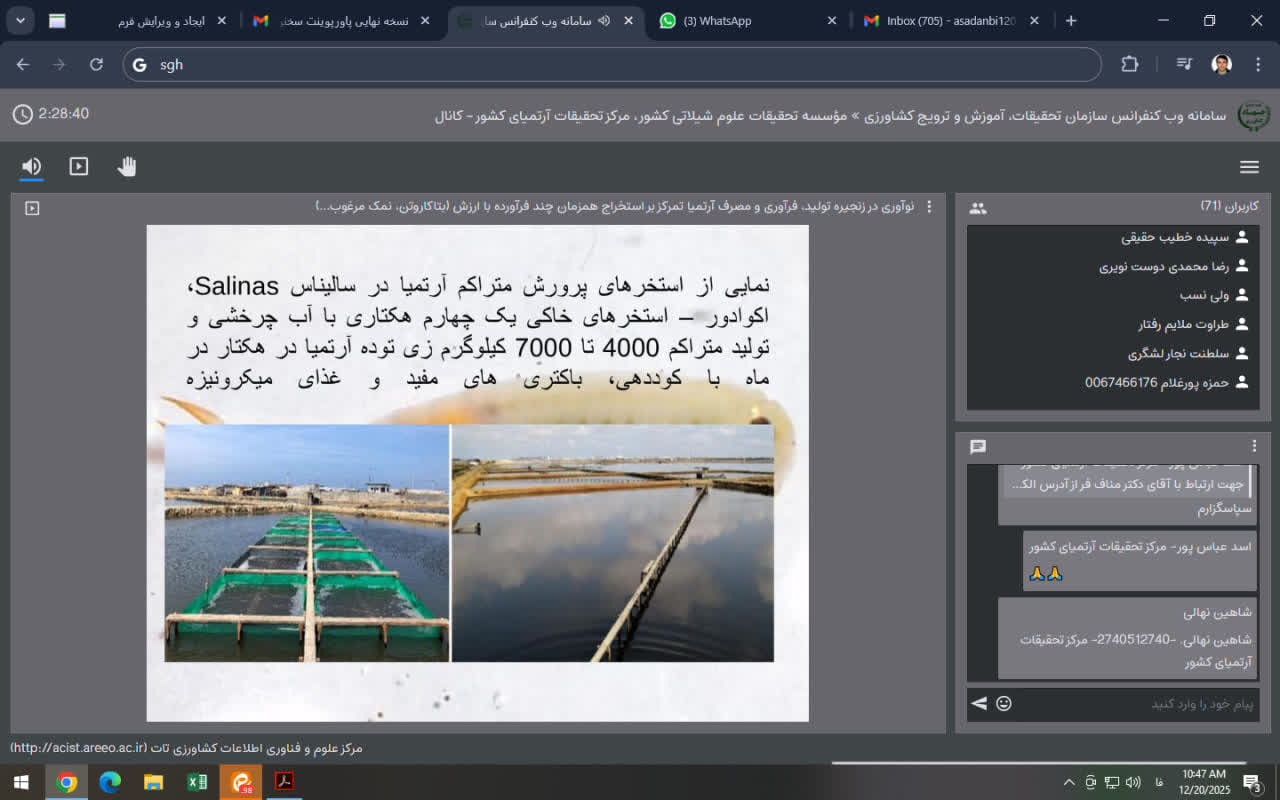Open presentation panel three-dot menu
This screenshot has width=1280, height=800.
tap(929, 207)
